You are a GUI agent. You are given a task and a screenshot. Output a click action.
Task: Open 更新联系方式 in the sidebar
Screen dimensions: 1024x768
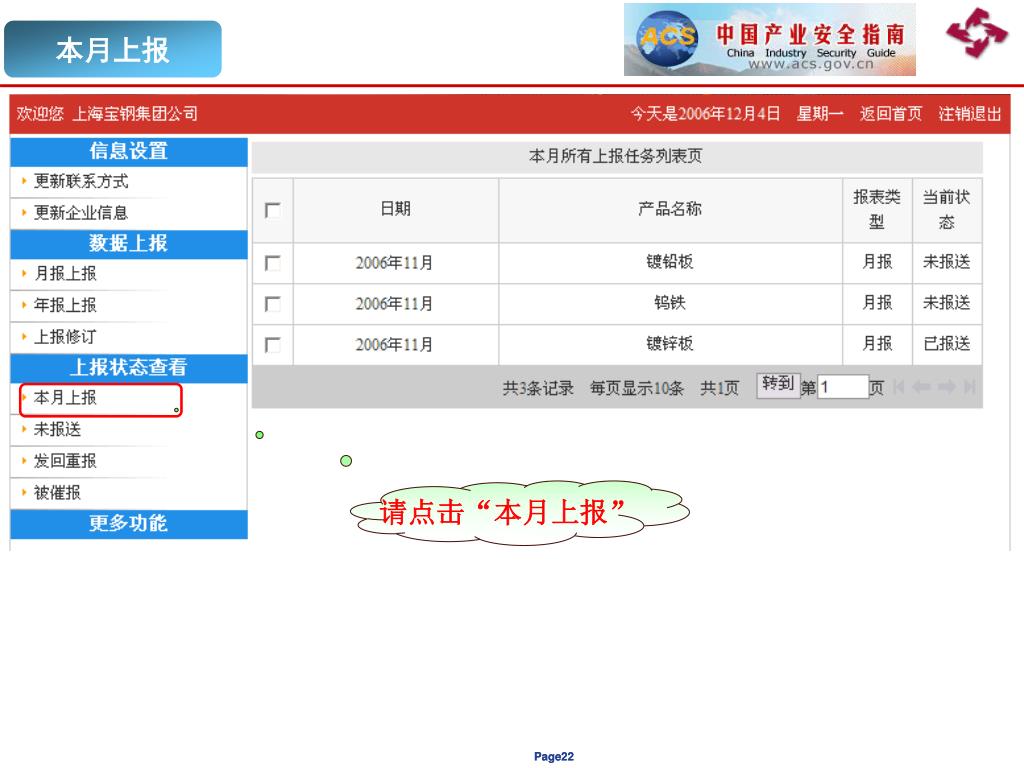(81, 181)
